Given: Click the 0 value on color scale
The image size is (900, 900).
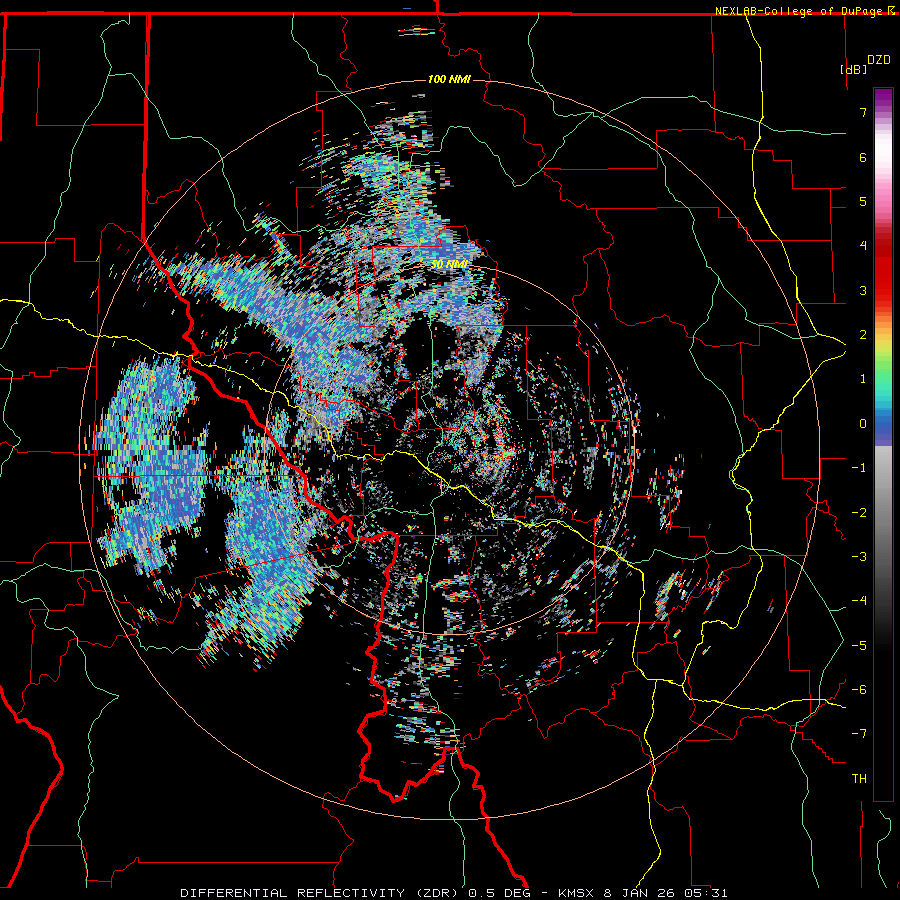Looking at the screenshot, I should tap(863, 424).
